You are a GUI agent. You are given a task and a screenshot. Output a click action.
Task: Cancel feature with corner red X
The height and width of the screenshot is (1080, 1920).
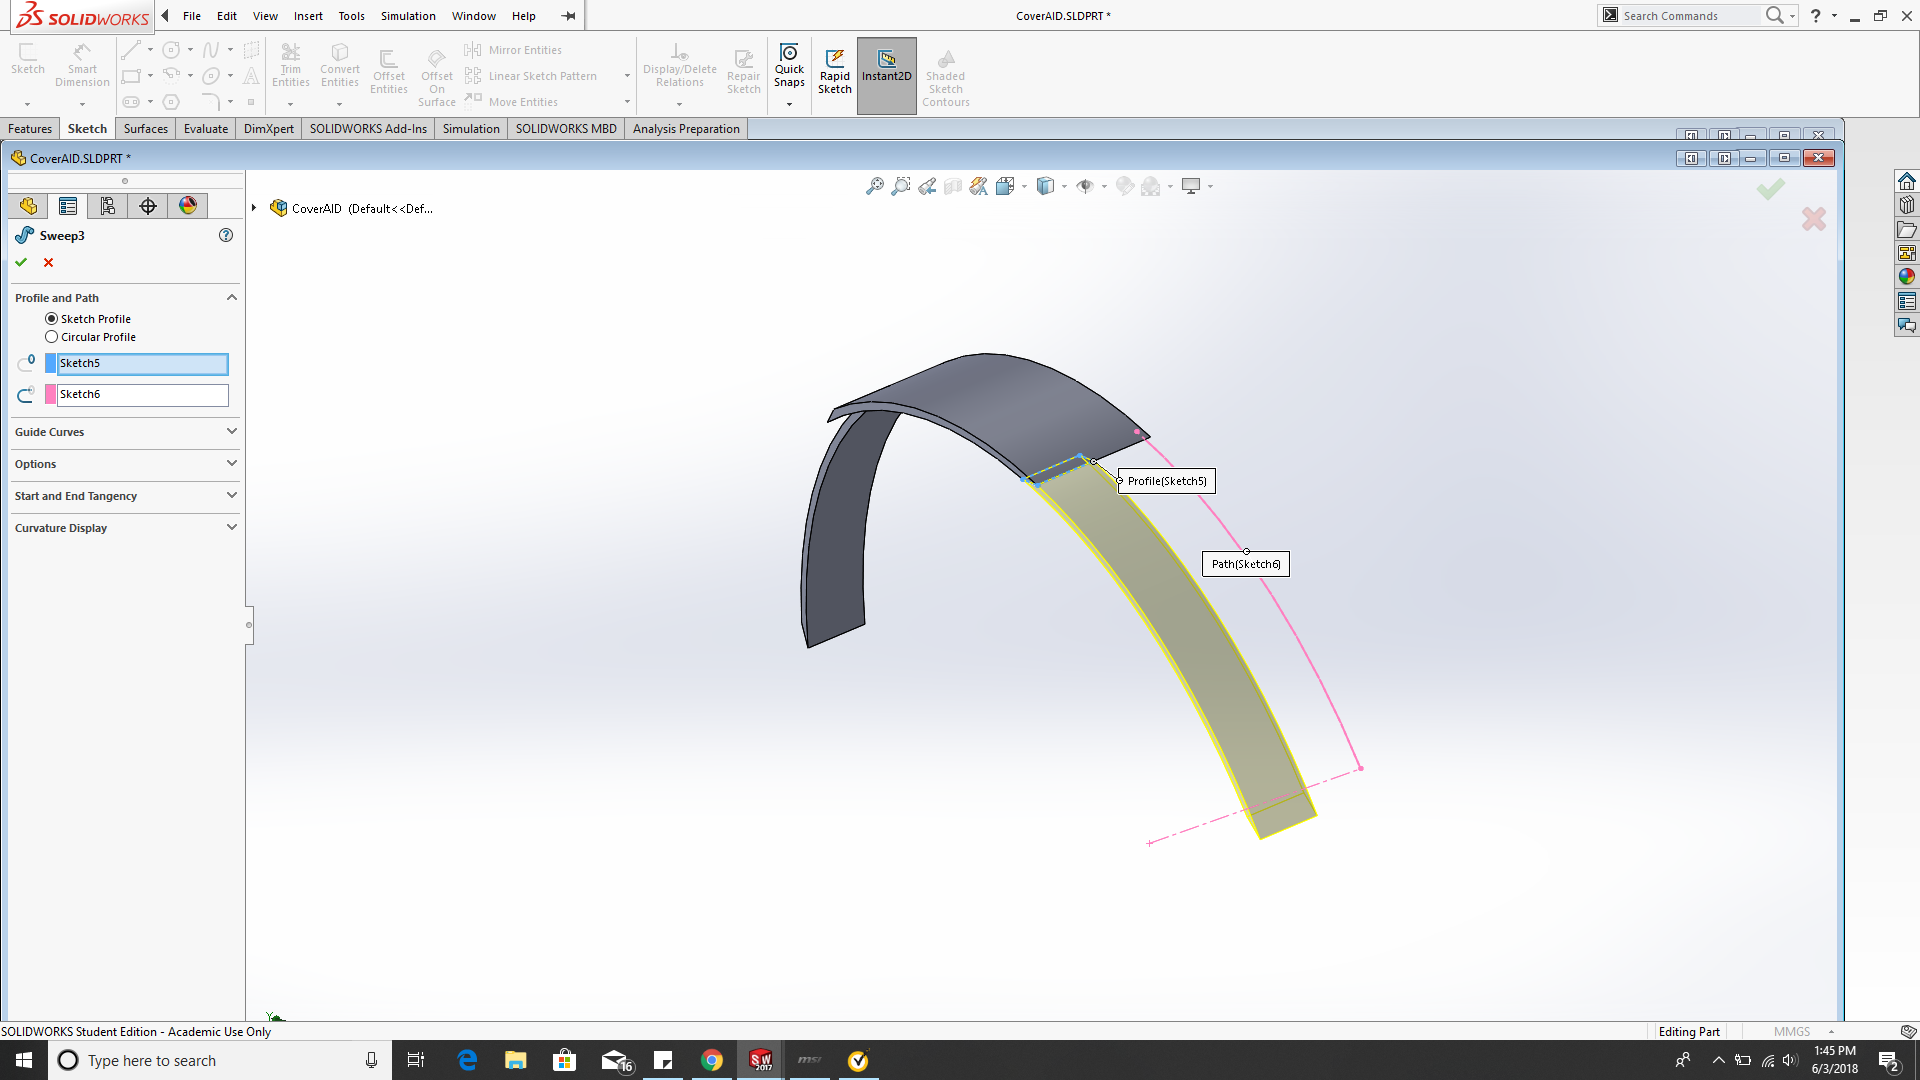pos(1814,219)
